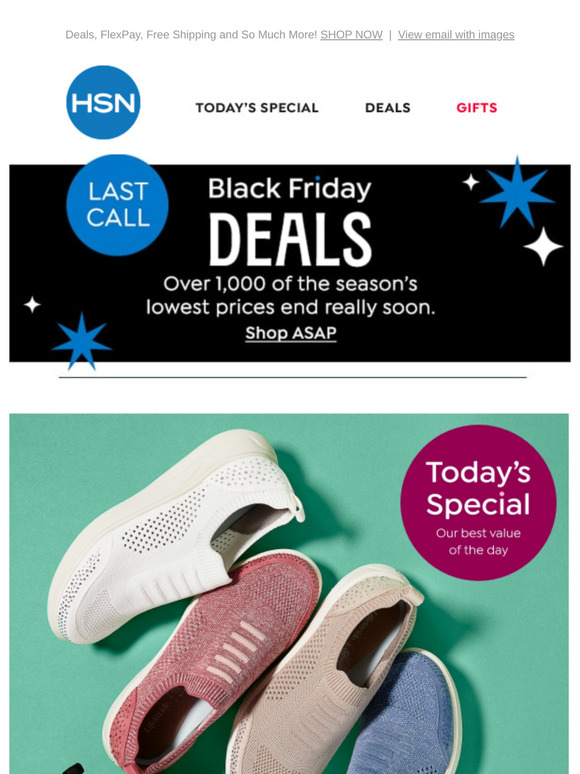Viewport: 580px width, 774px height.
Task: Click the HSN round logo
Action: click(x=103, y=102)
